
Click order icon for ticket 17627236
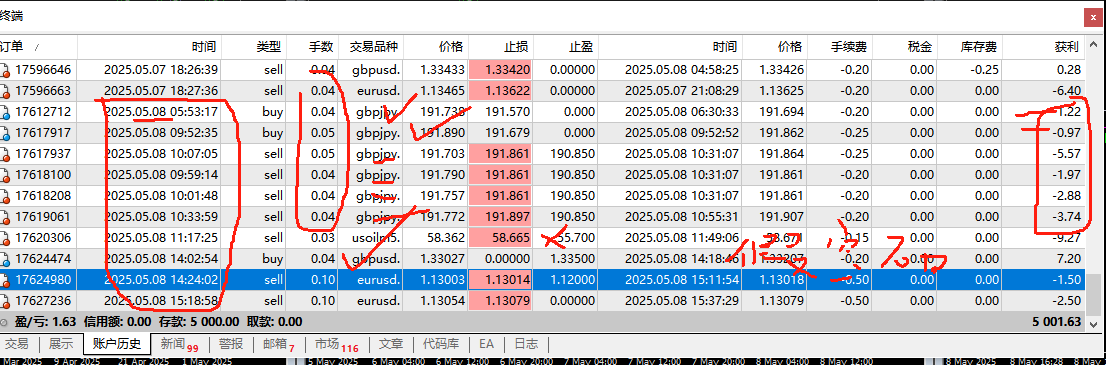[x=5, y=301]
